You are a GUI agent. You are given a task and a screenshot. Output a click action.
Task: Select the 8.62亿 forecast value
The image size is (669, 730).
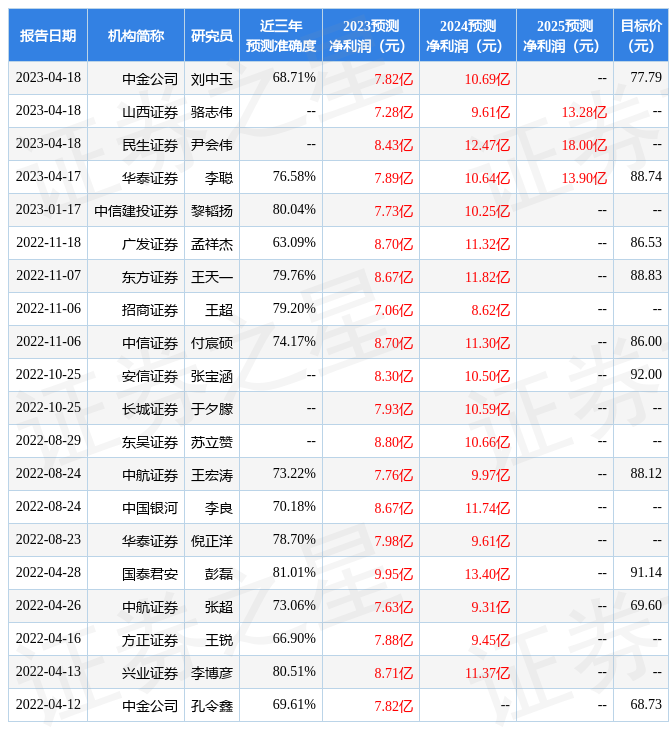(x=491, y=310)
